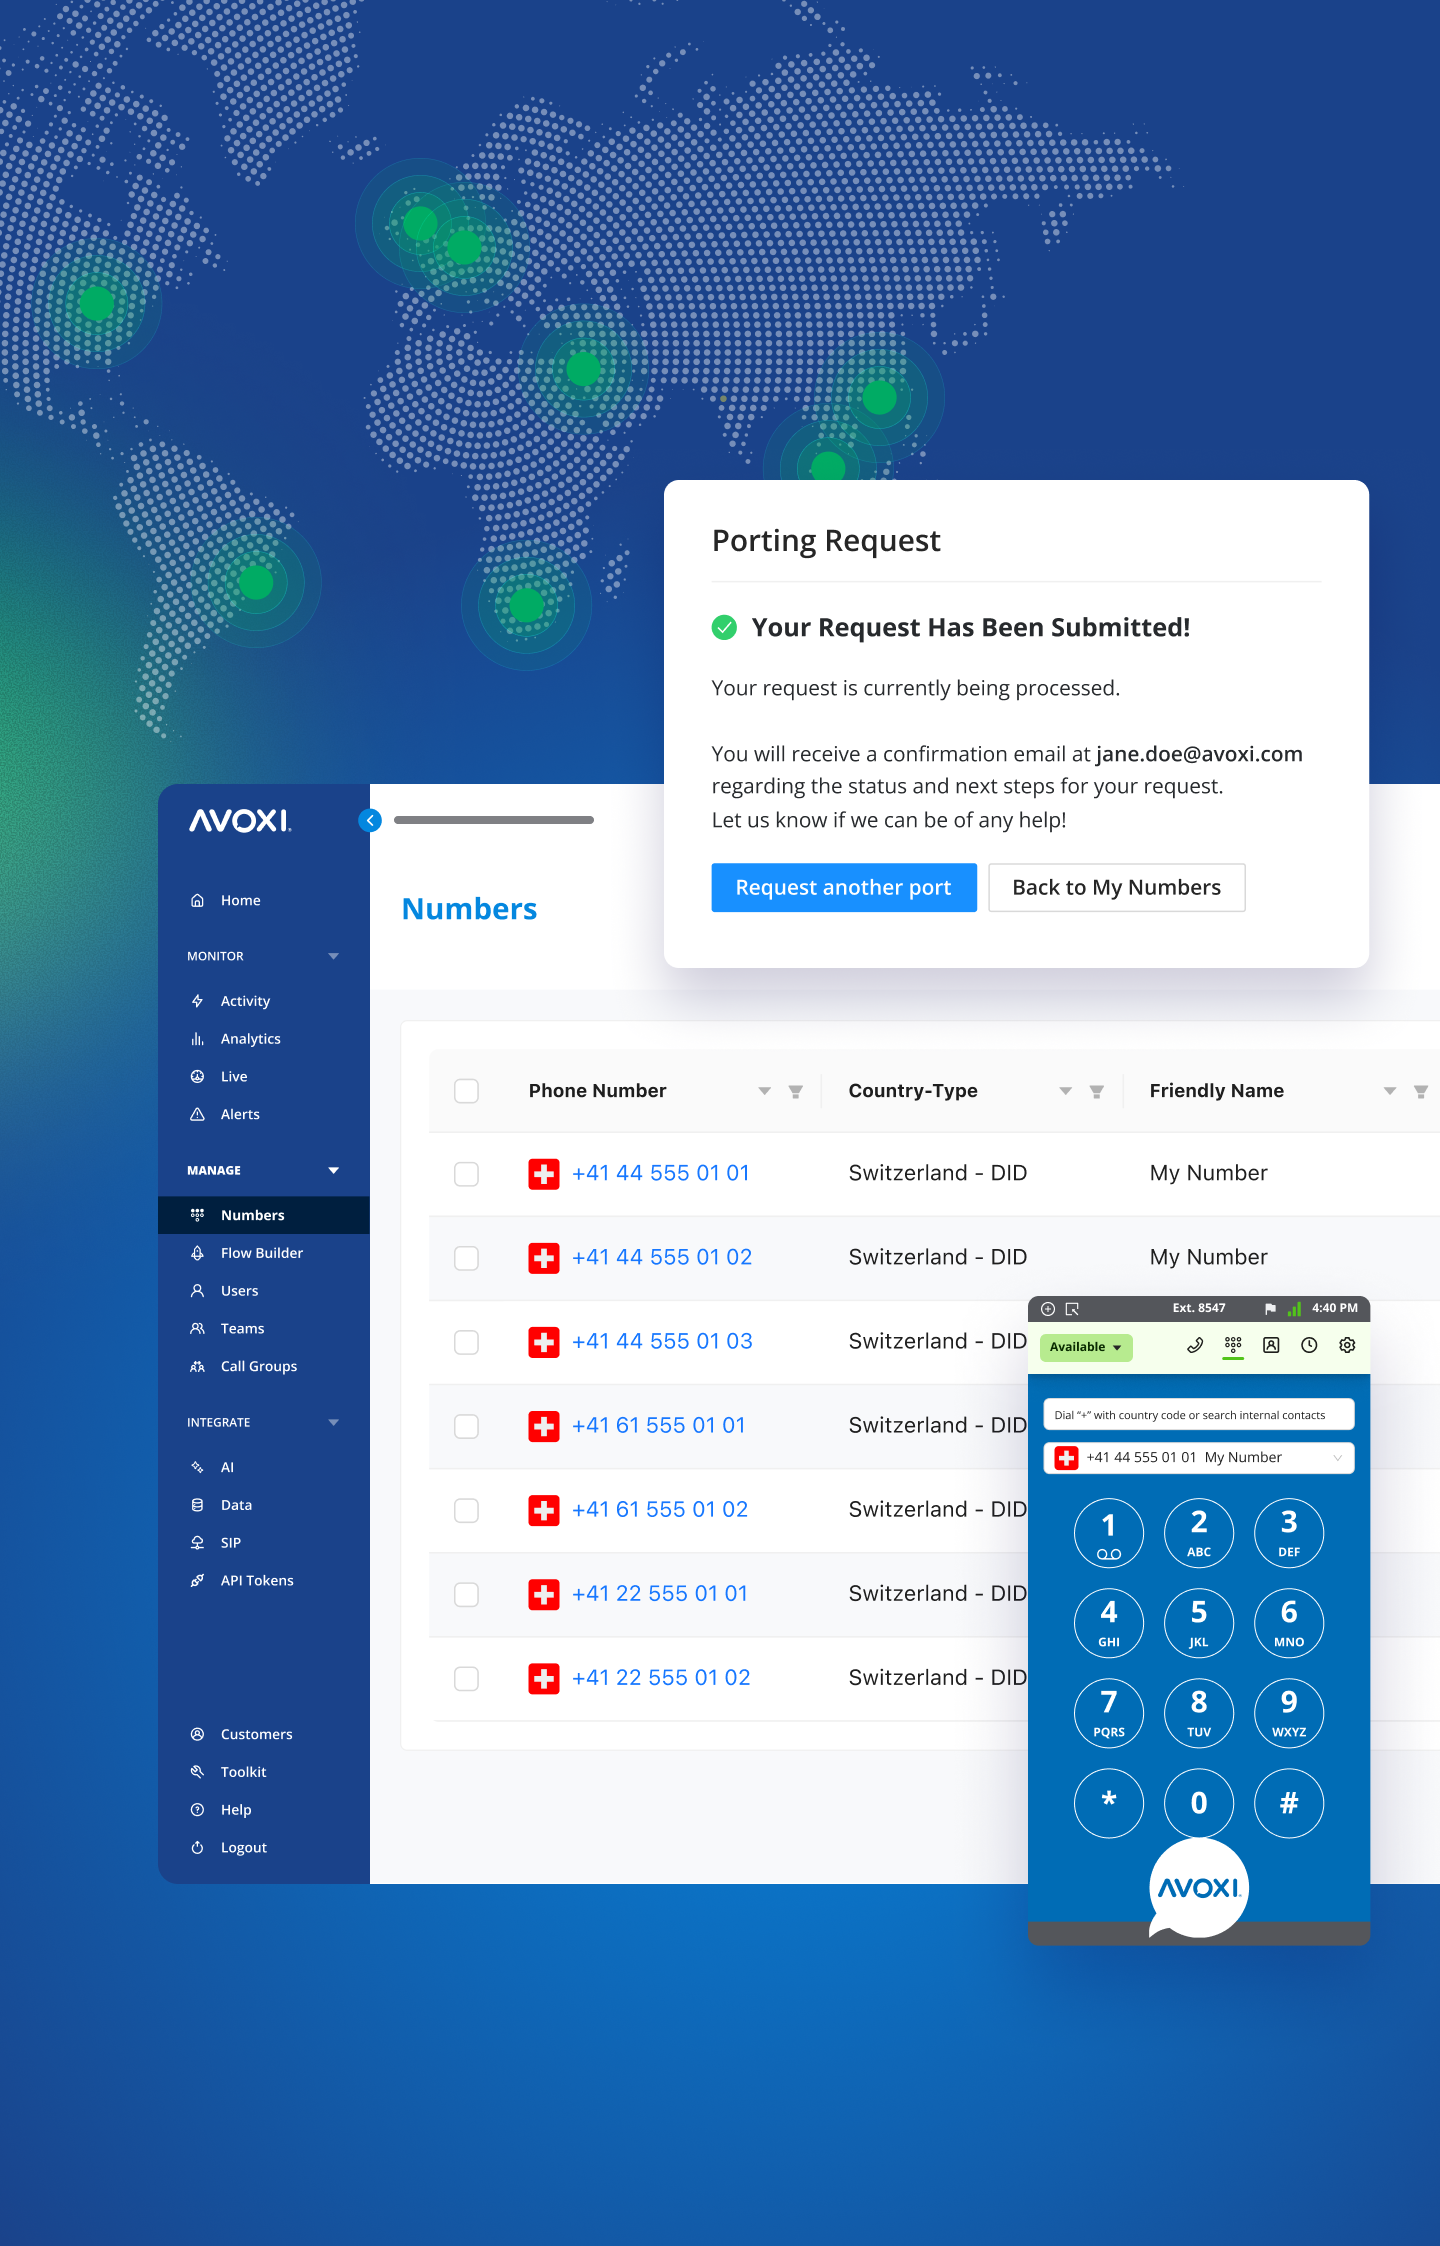Open the Call Groups page
The image size is (1440, 2246).
point(258,1366)
